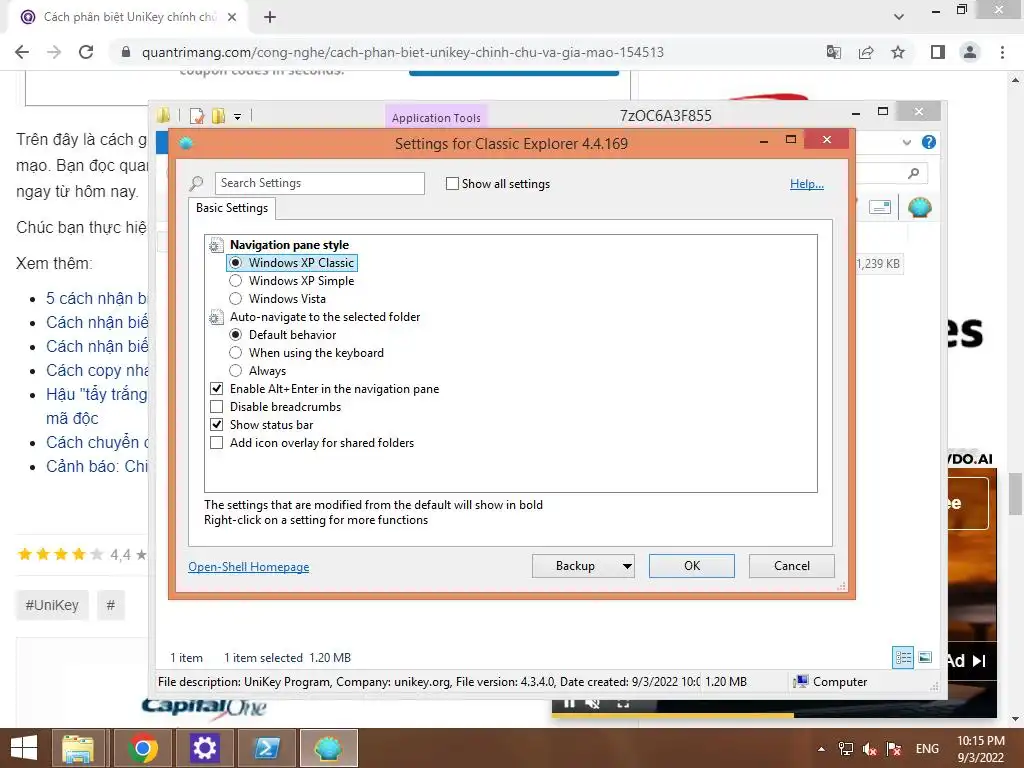
Task: Open the Open-Shell Homepage link
Action: tap(249, 567)
